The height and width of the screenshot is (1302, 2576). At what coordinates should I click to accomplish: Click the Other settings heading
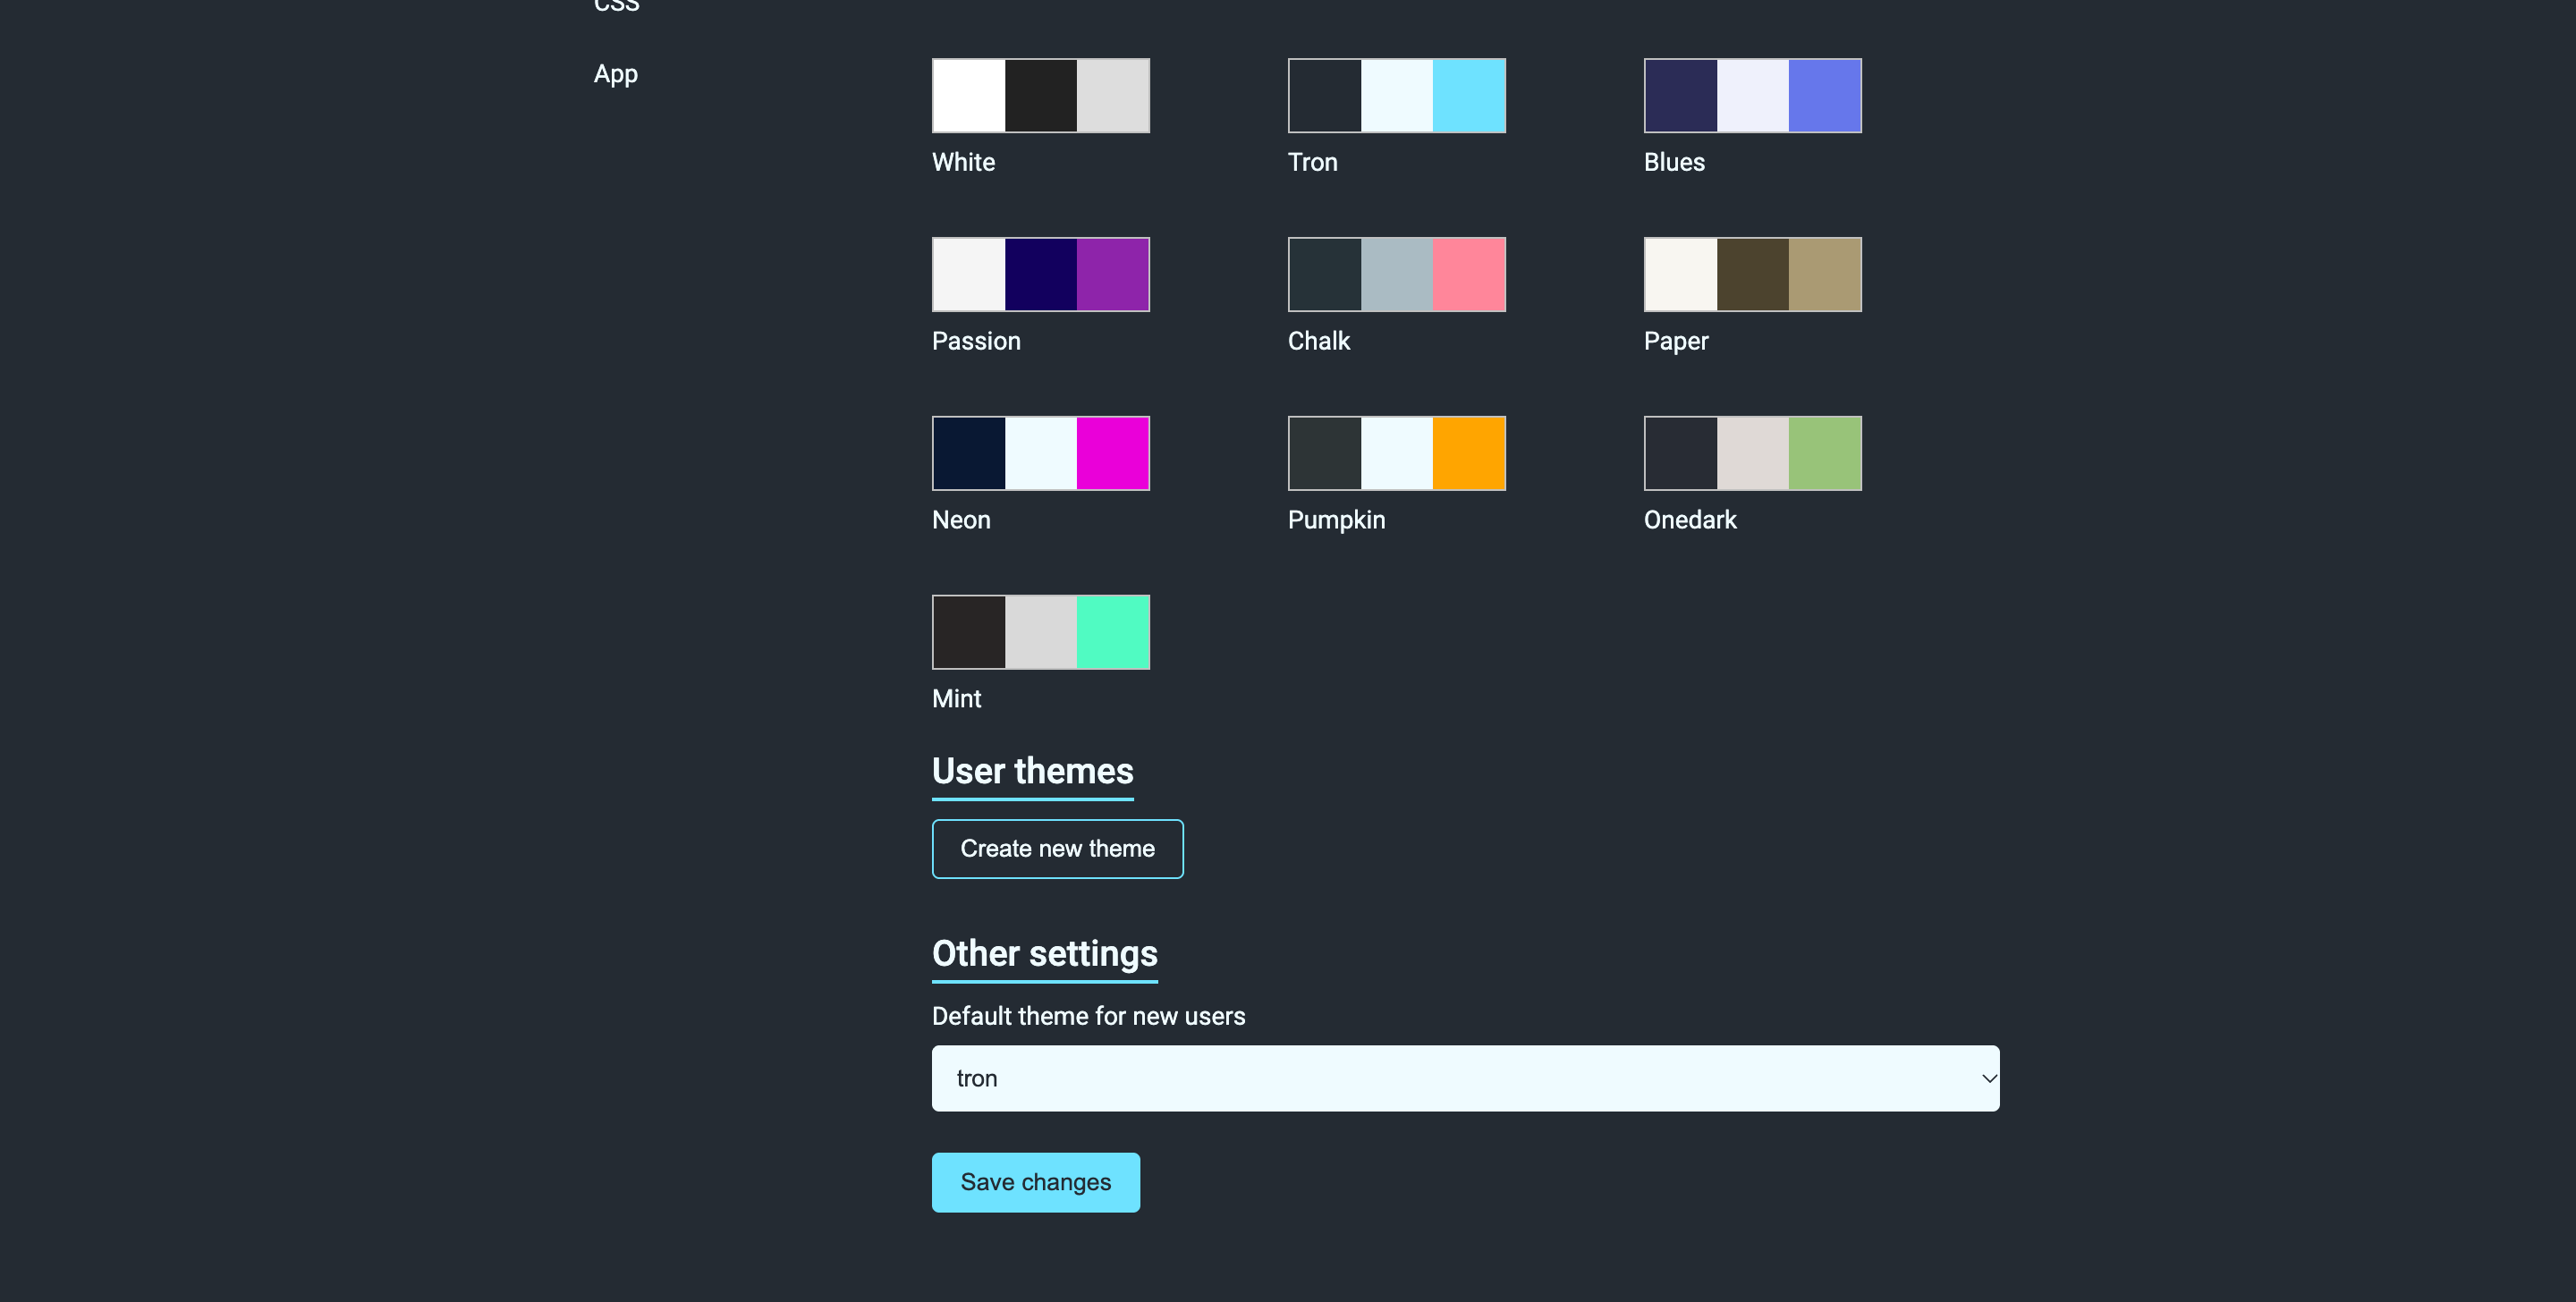click(1045, 954)
